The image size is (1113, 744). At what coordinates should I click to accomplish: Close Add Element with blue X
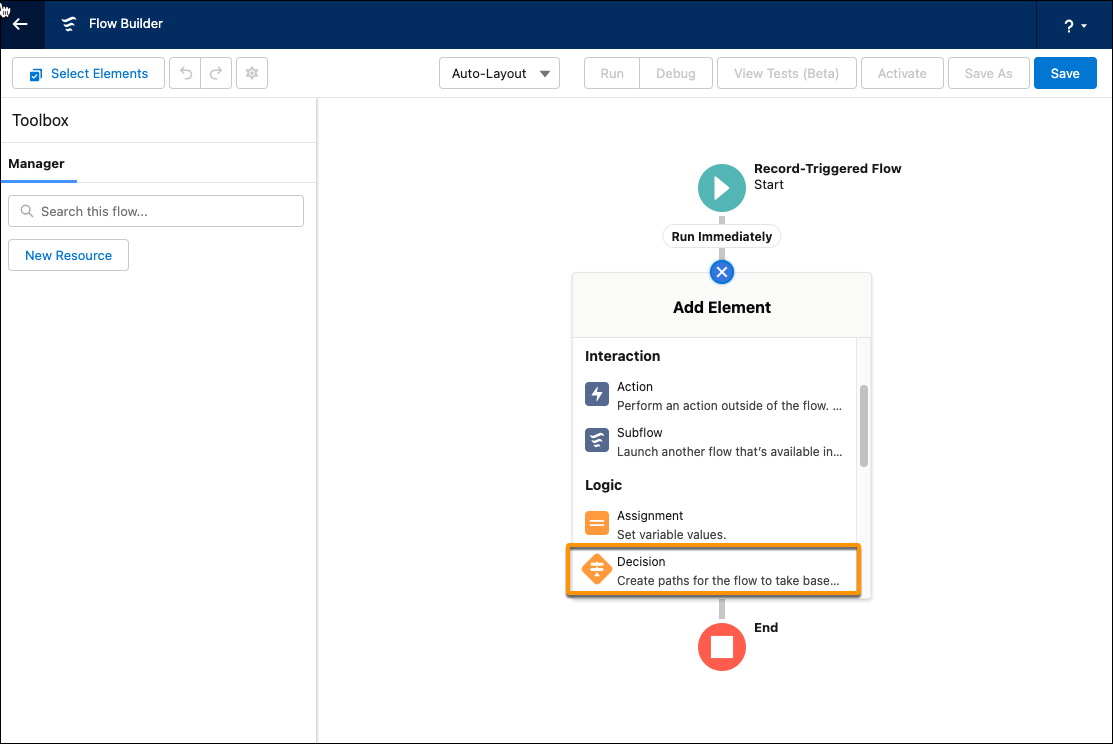pyautogui.click(x=722, y=272)
